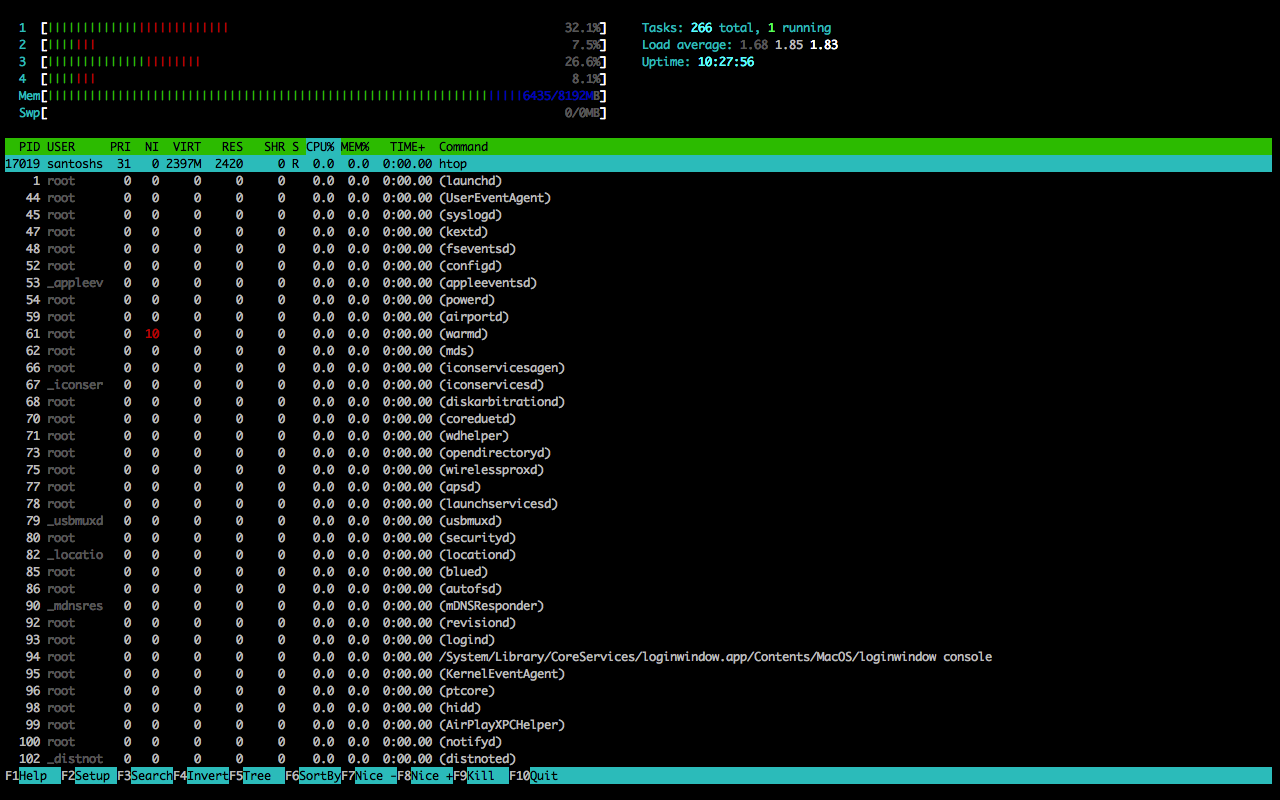Viewport: 1280px width, 800px height.
Task: Click the Uptime 10:27:56 readout
Action: pos(698,62)
